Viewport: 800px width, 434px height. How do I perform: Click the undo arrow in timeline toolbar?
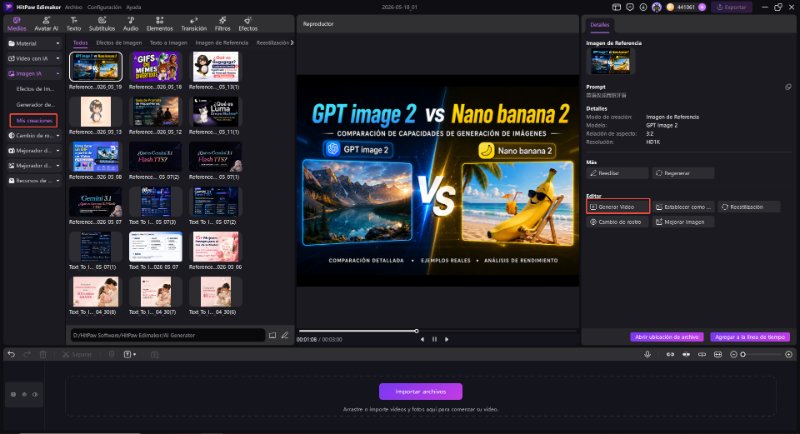(x=11, y=354)
